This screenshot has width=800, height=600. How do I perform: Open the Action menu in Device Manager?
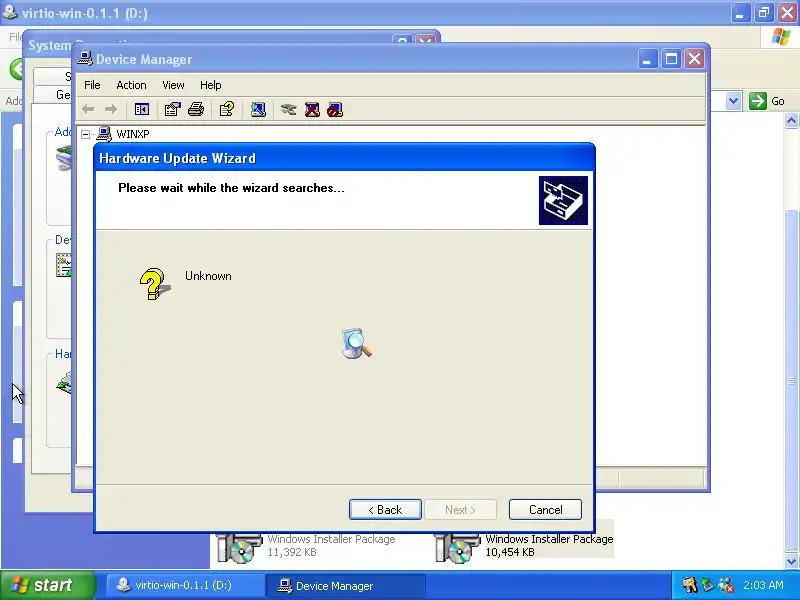(131, 85)
